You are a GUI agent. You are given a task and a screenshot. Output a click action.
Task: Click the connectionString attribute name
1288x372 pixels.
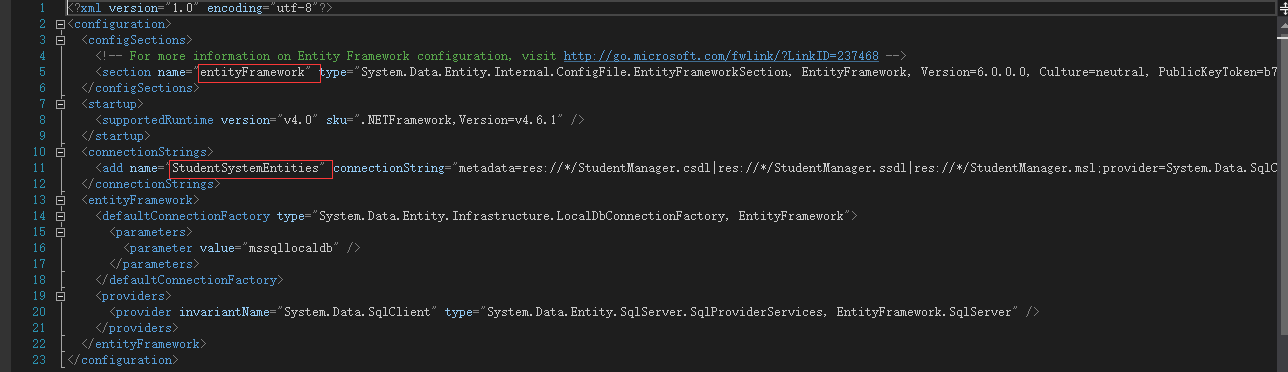(388, 168)
